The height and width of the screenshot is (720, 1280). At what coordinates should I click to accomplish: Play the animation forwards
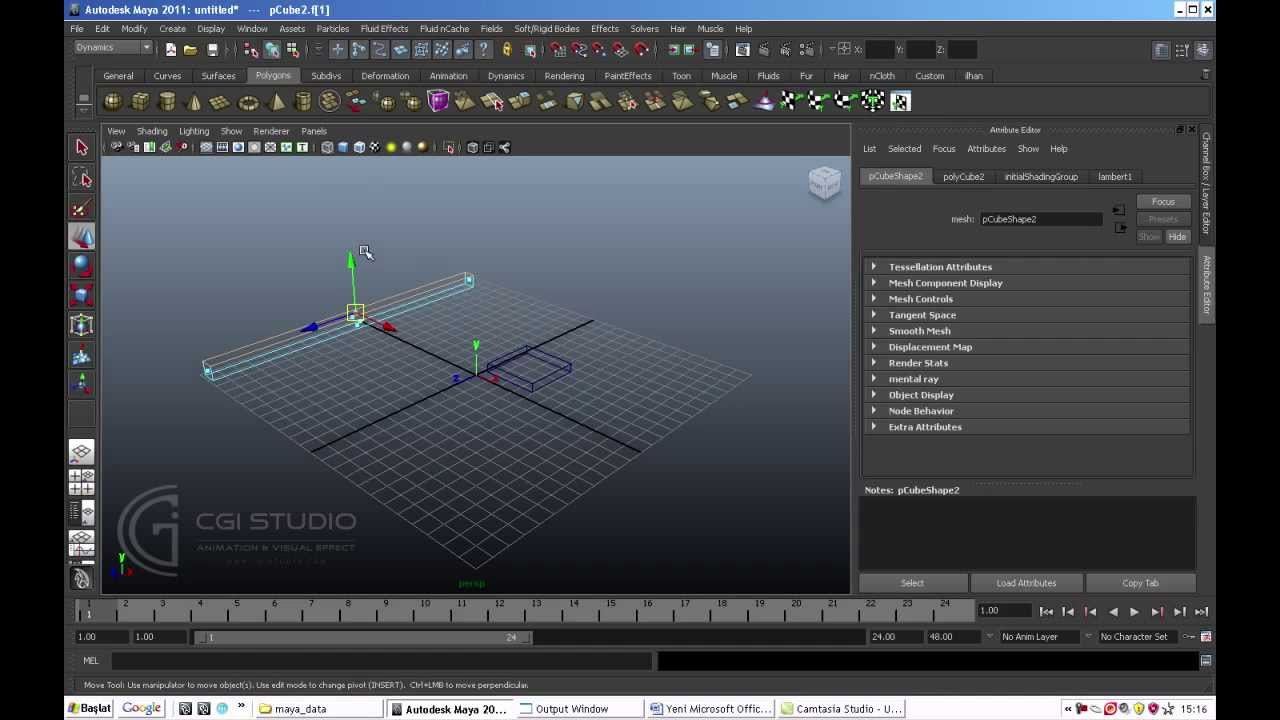(x=1134, y=612)
